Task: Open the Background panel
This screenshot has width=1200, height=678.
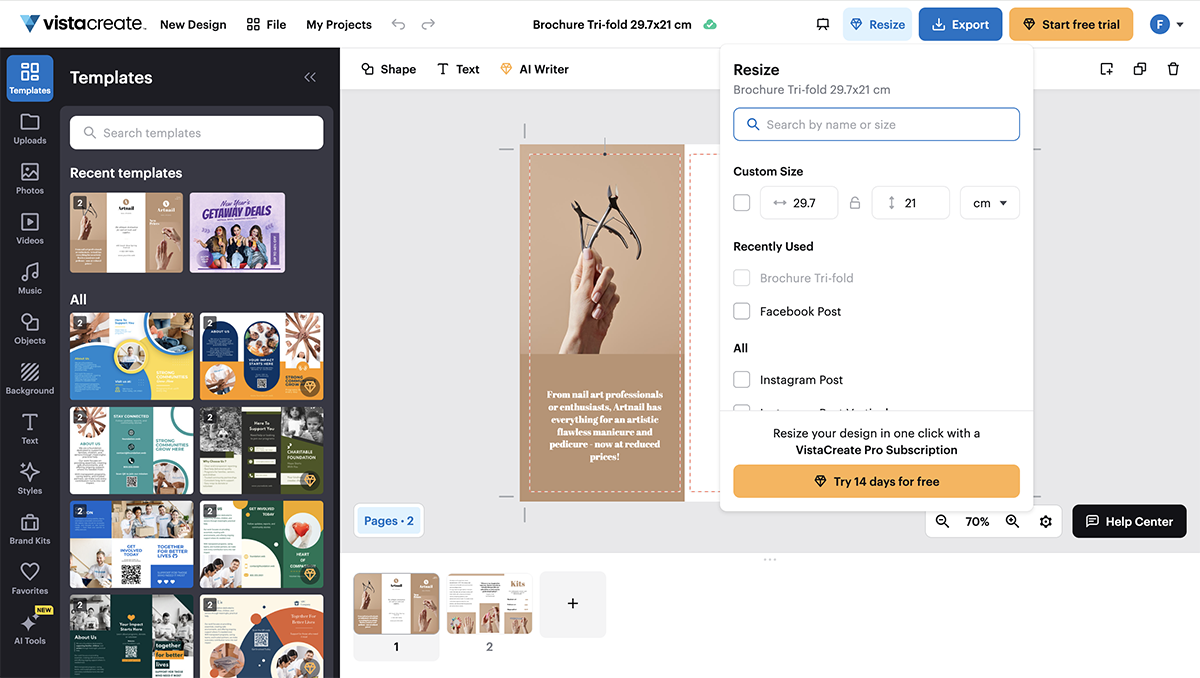Action: click(x=29, y=378)
